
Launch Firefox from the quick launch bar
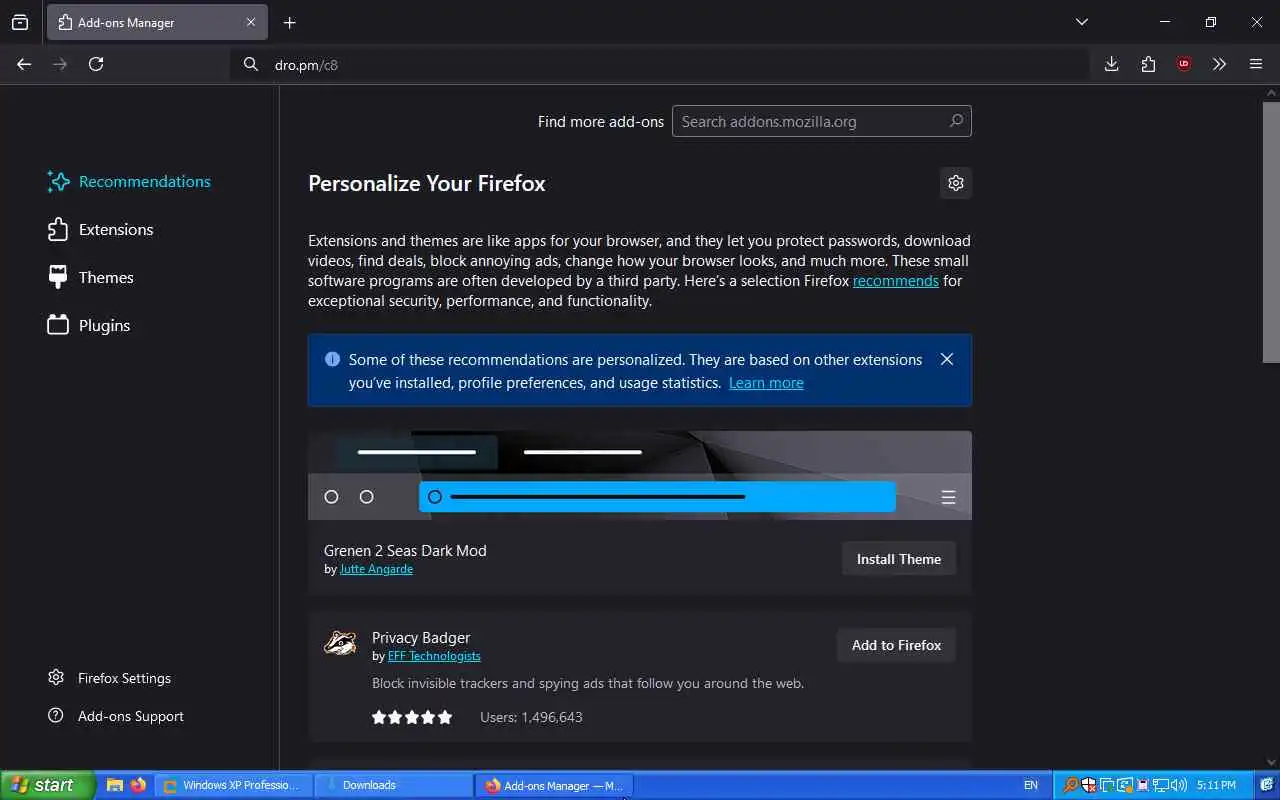pyautogui.click(x=138, y=785)
